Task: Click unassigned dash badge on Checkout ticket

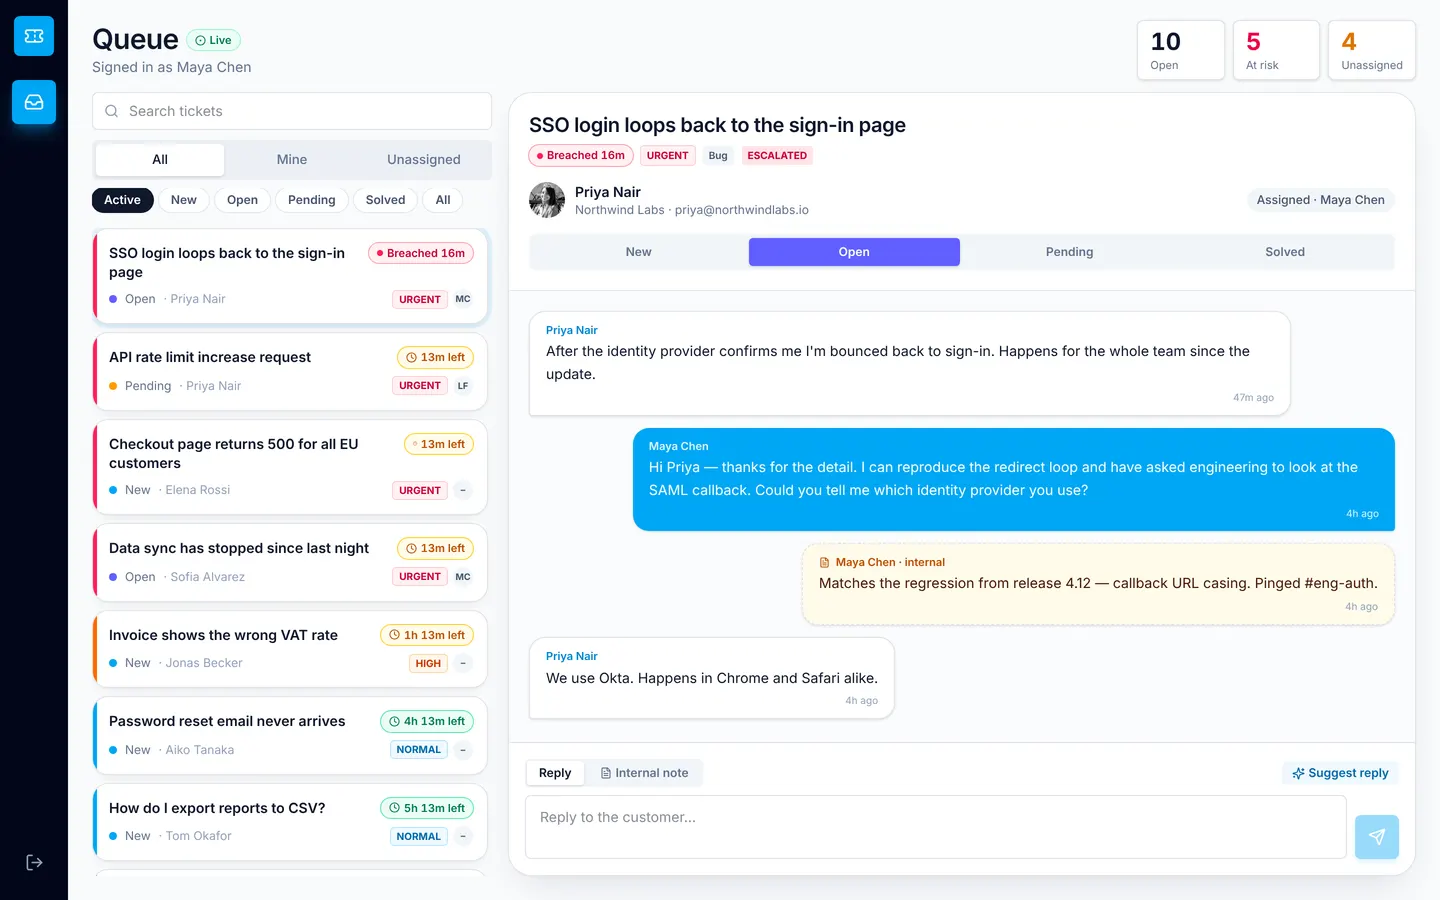Action: coord(463,490)
